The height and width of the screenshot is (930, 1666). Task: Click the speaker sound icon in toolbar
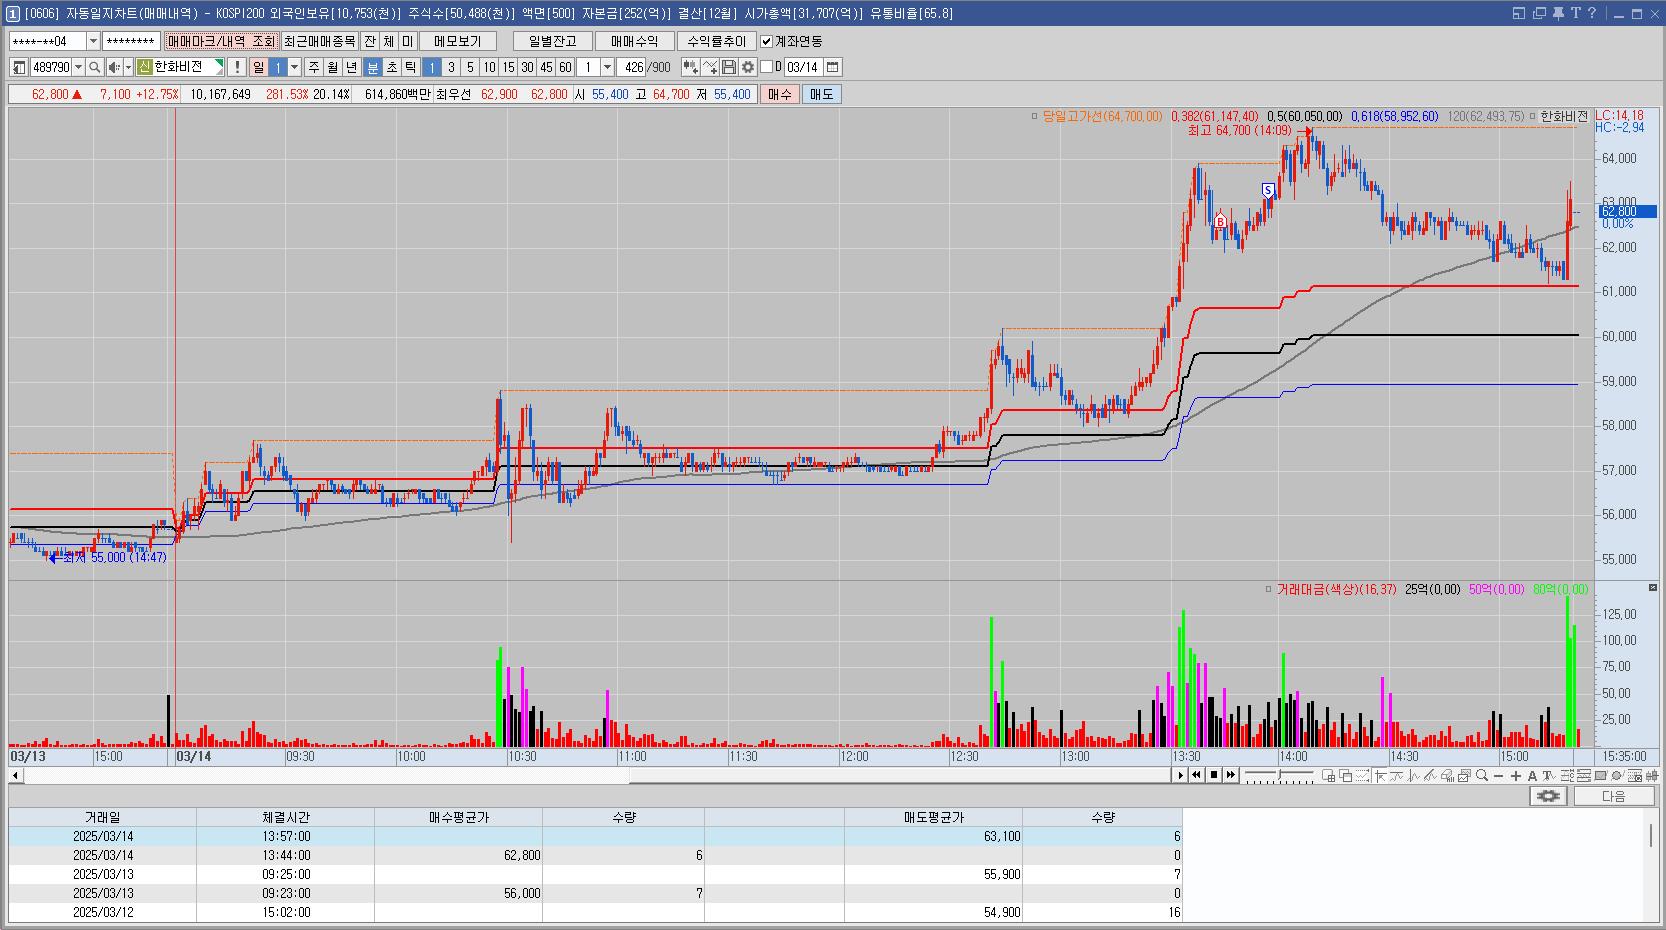click(114, 67)
